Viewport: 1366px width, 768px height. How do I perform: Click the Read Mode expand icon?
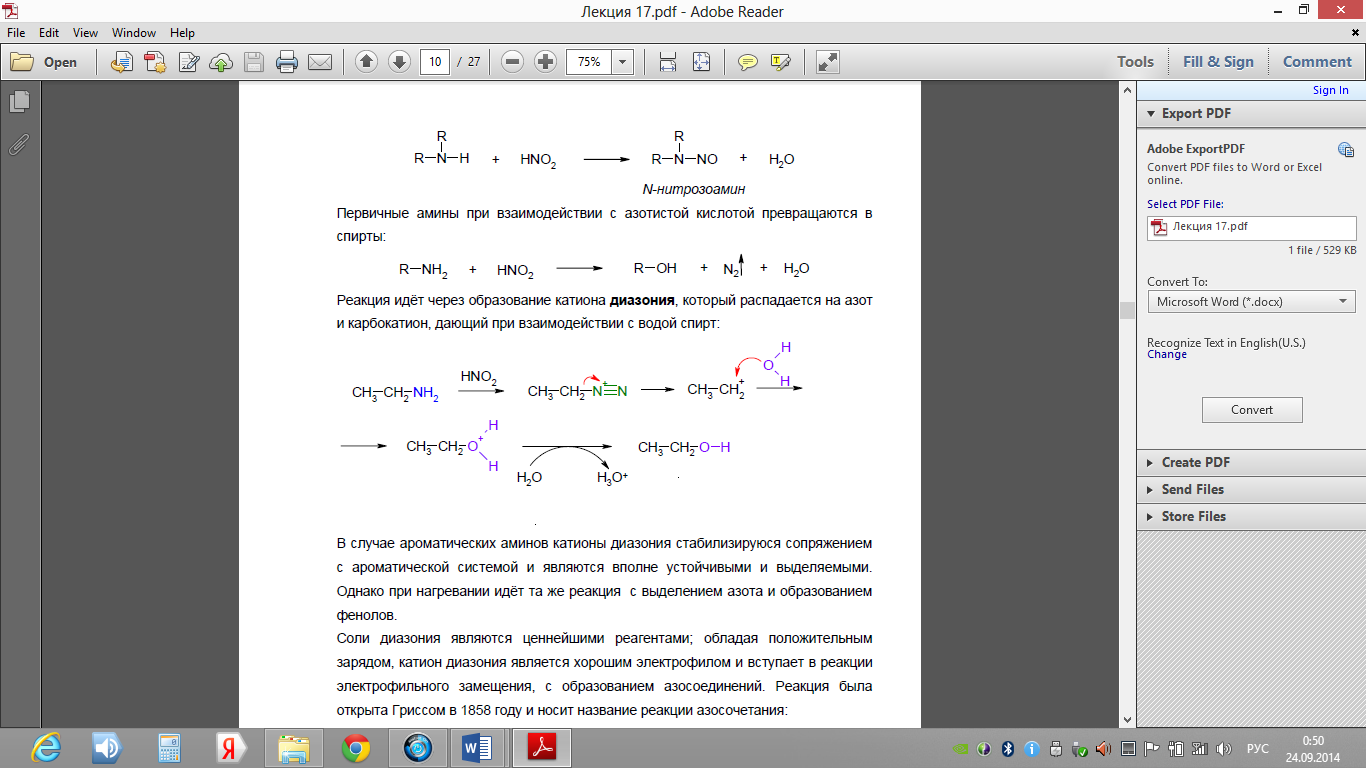tap(827, 62)
